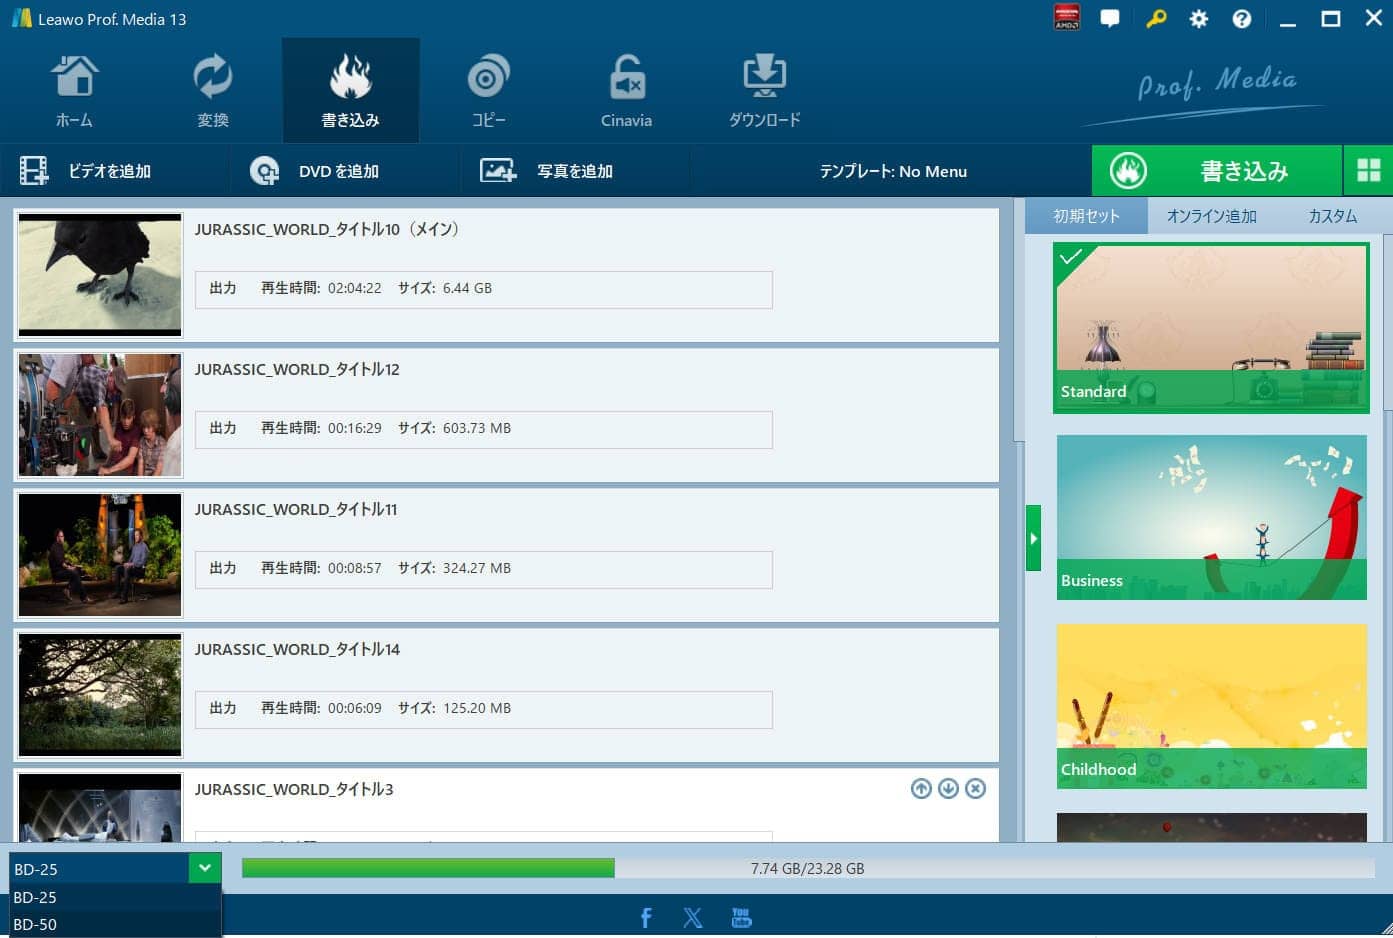The height and width of the screenshot is (938, 1393).
Task: Open the カスタム templates tab
Action: [x=1332, y=216]
